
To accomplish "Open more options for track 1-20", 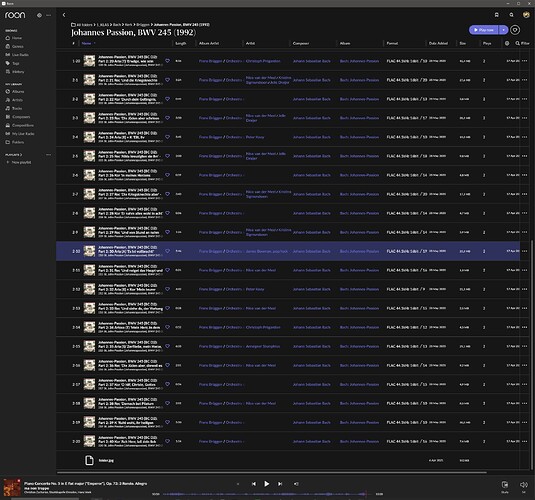I will [524, 61].
